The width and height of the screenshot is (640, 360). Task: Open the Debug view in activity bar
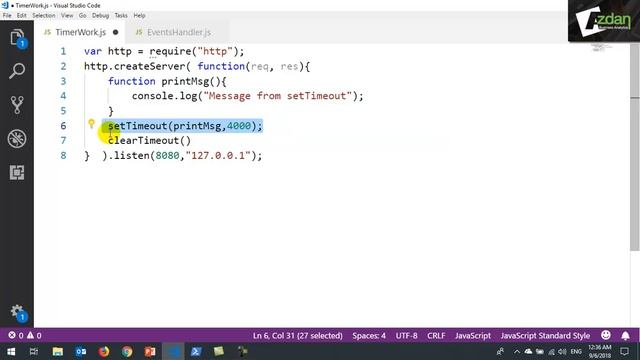coord(17,139)
